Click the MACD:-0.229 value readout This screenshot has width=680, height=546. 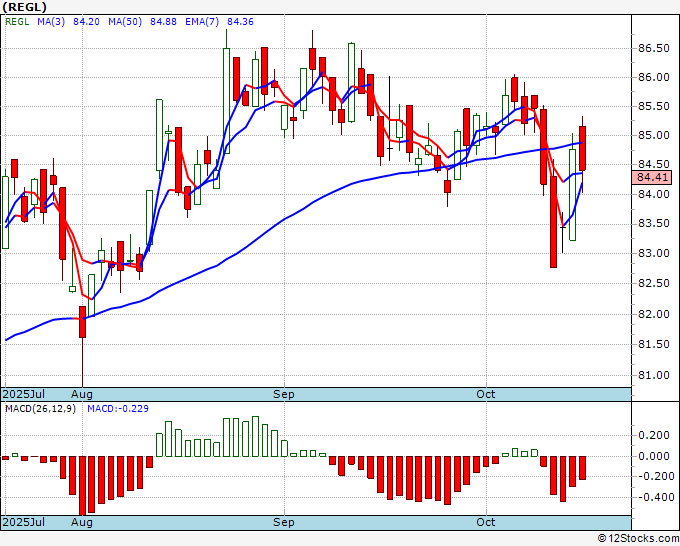point(118,409)
